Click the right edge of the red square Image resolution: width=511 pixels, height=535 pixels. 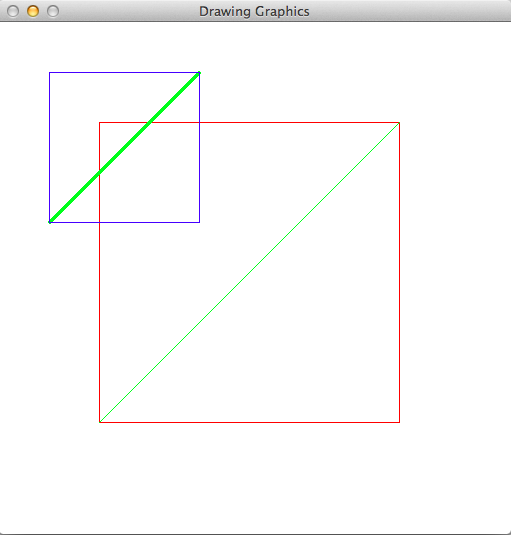399,272
